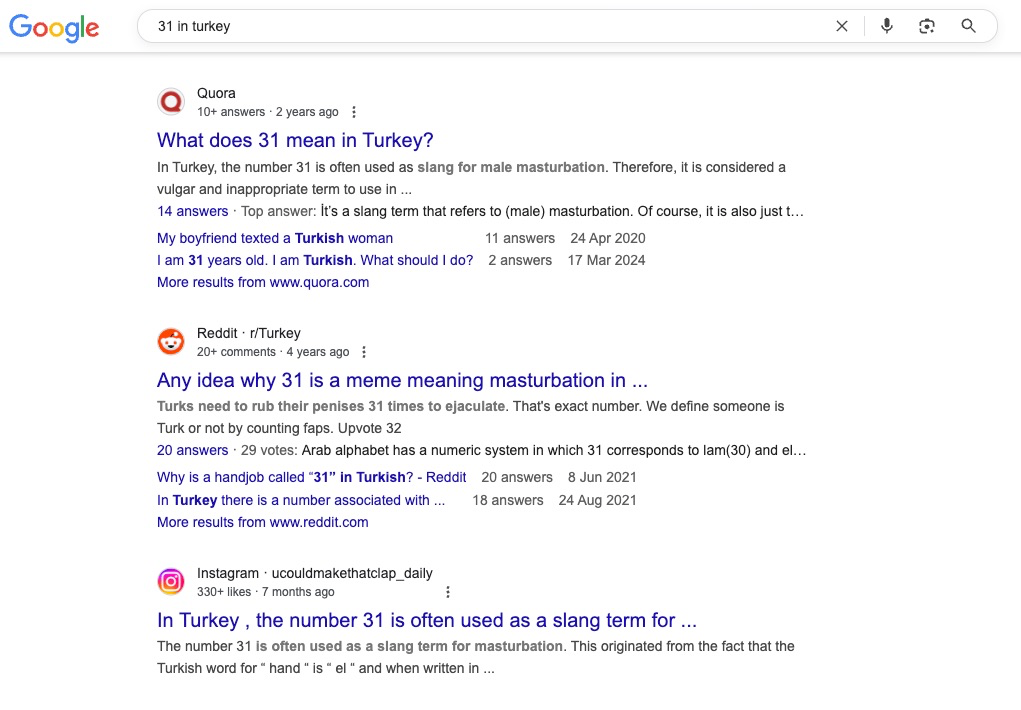Open Search by image camera icon
1021x710 pixels.
click(x=927, y=26)
